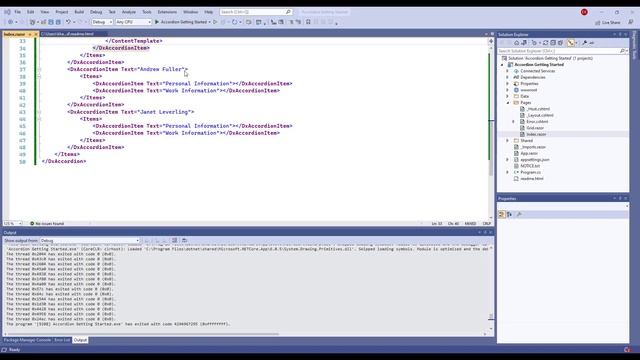Open the Debug configuration dropdown
The height and width of the screenshot is (360, 640).
click(x=102, y=22)
